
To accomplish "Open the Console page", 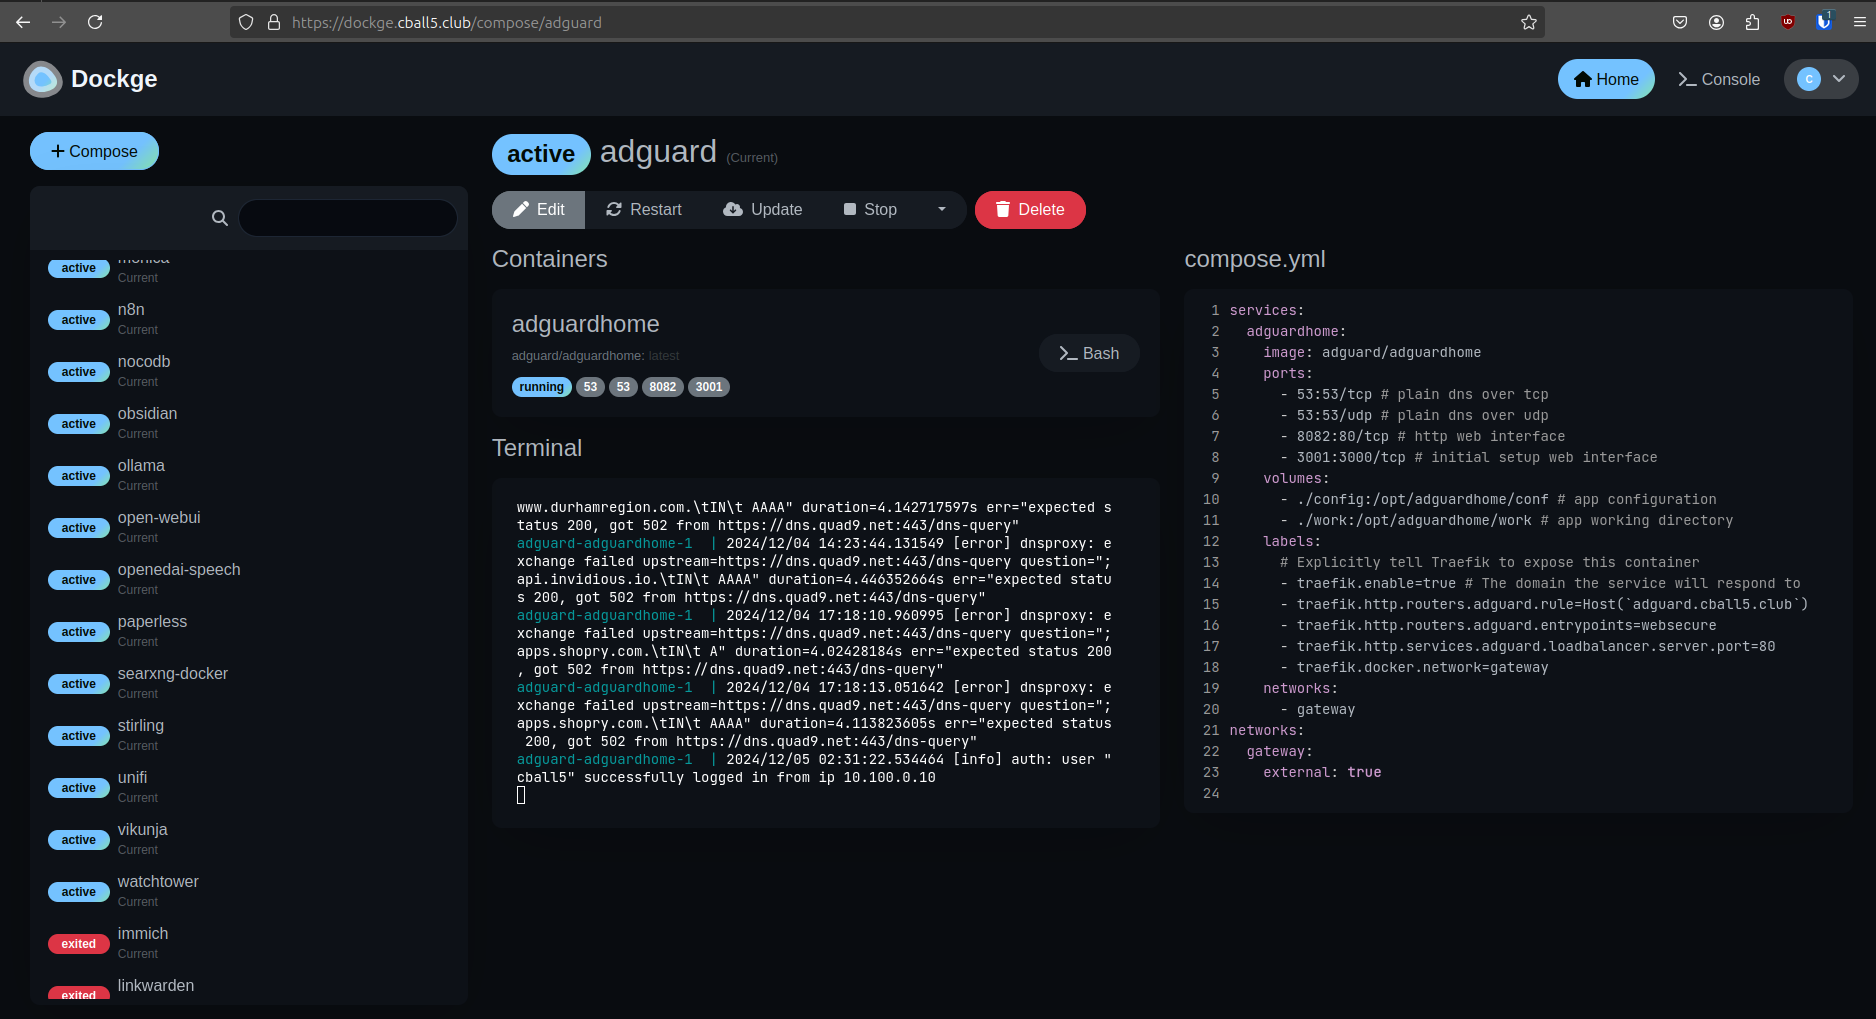I will click(x=1719, y=79).
